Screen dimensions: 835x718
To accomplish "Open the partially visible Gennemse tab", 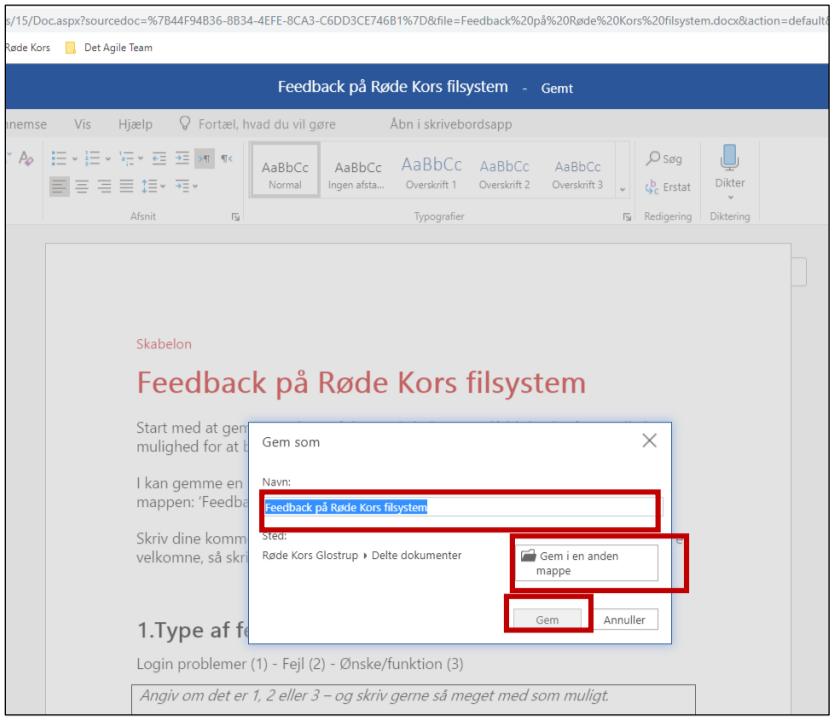I will tap(26, 124).
